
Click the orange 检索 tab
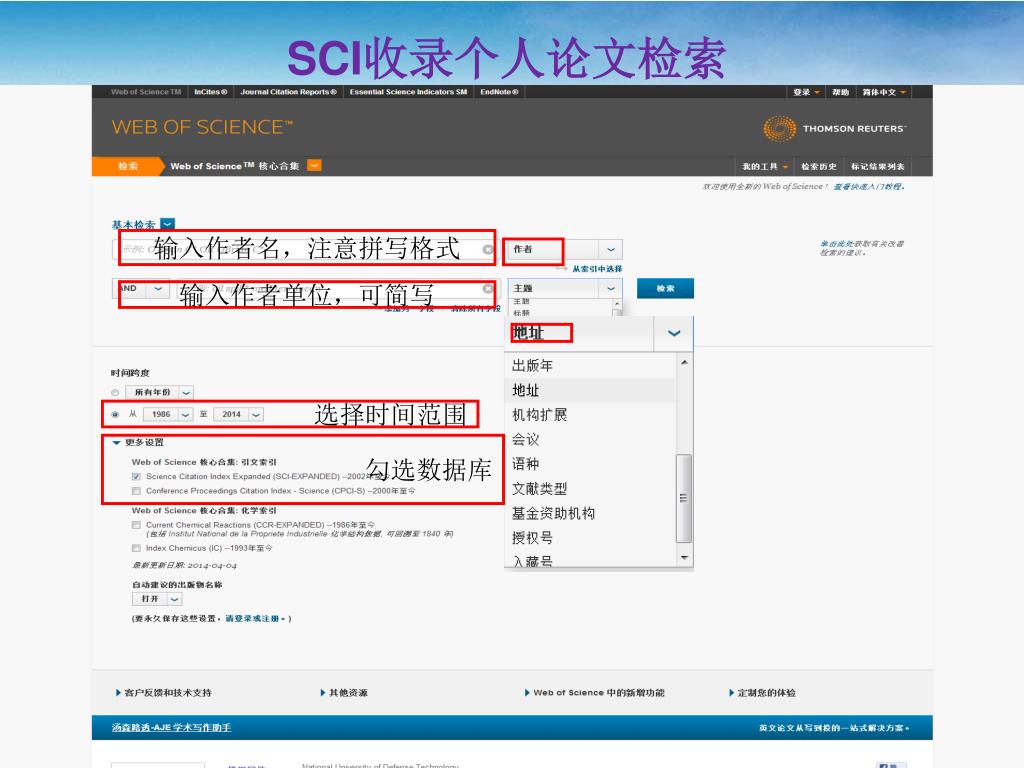coord(127,166)
